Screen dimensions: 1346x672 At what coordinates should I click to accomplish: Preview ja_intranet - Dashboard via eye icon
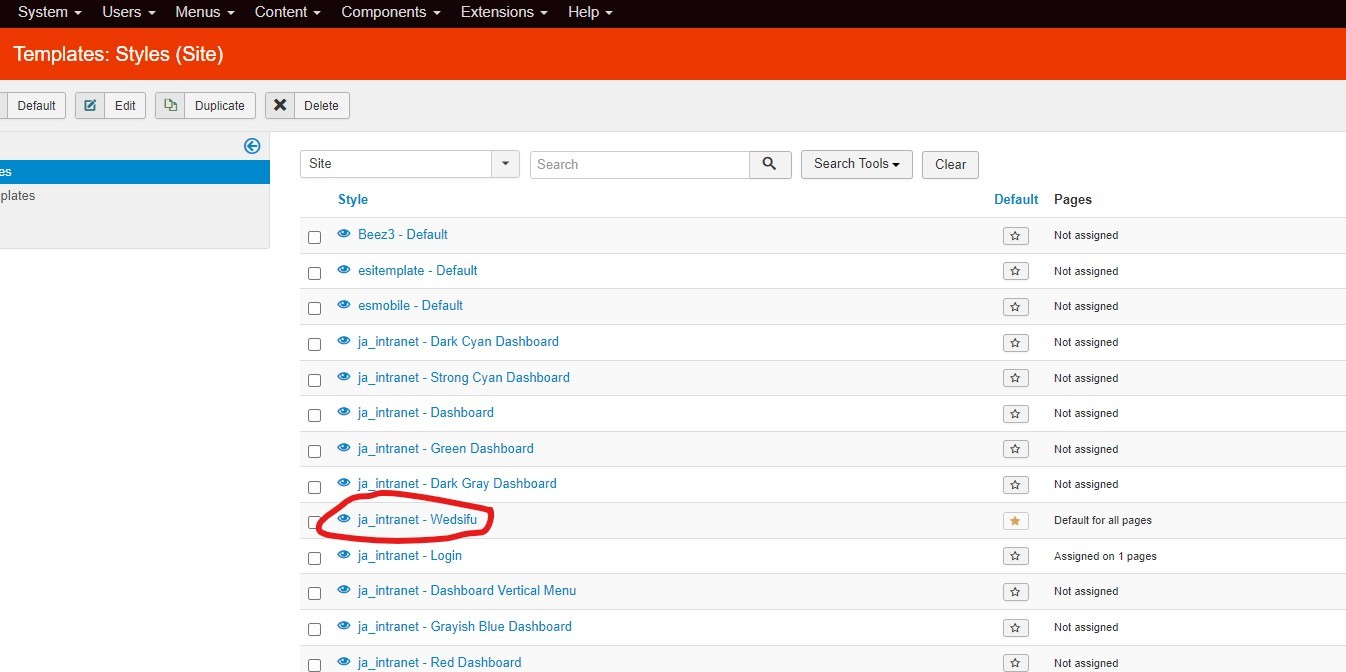click(344, 412)
